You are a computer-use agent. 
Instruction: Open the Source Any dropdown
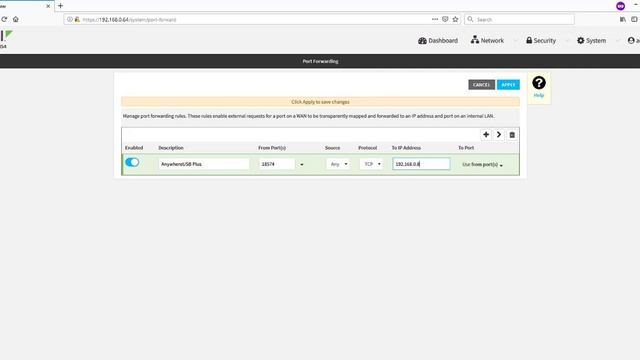pos(338,164)
